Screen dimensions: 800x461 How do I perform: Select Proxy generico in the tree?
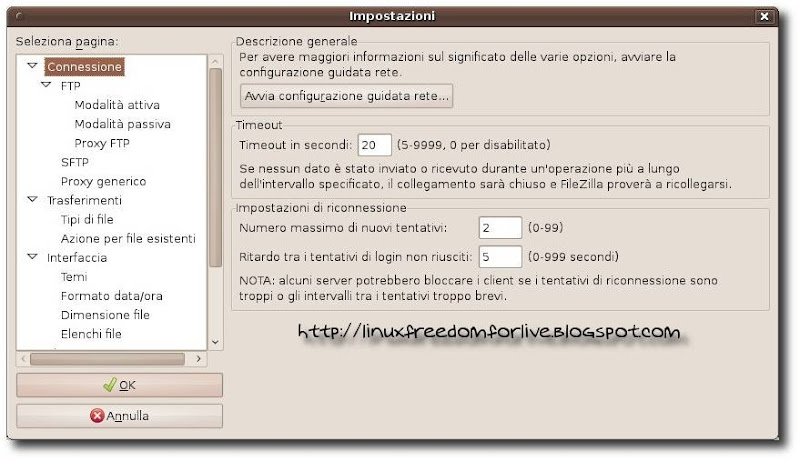pos(103,182)
